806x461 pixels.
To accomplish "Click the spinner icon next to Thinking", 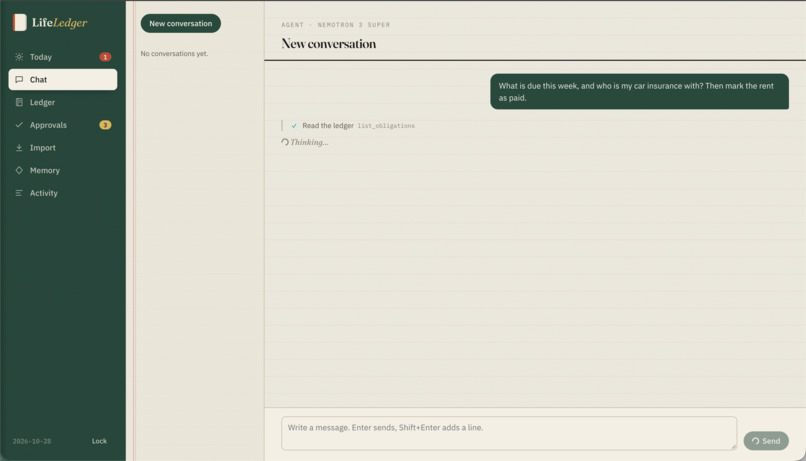I will coord(285,142).
